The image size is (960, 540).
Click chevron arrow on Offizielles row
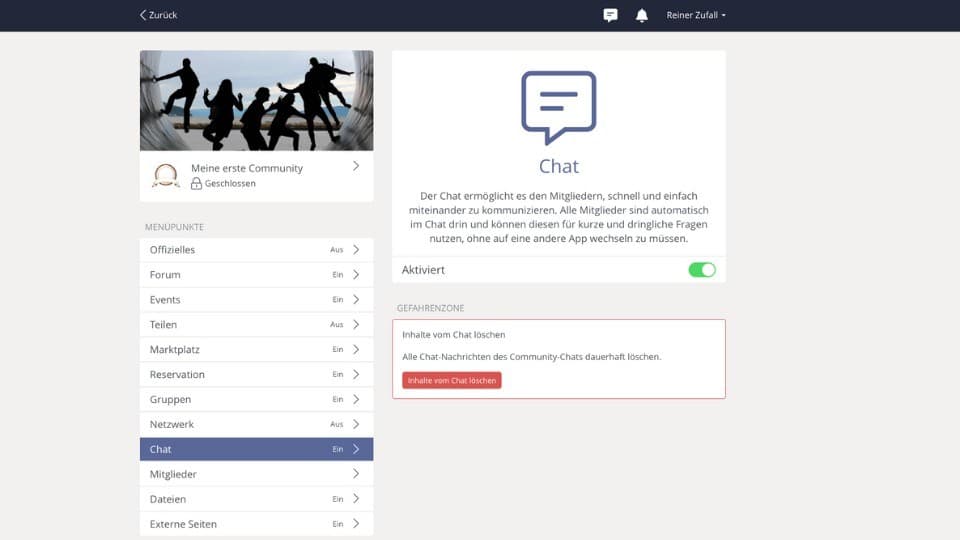[x=356, y=250]
